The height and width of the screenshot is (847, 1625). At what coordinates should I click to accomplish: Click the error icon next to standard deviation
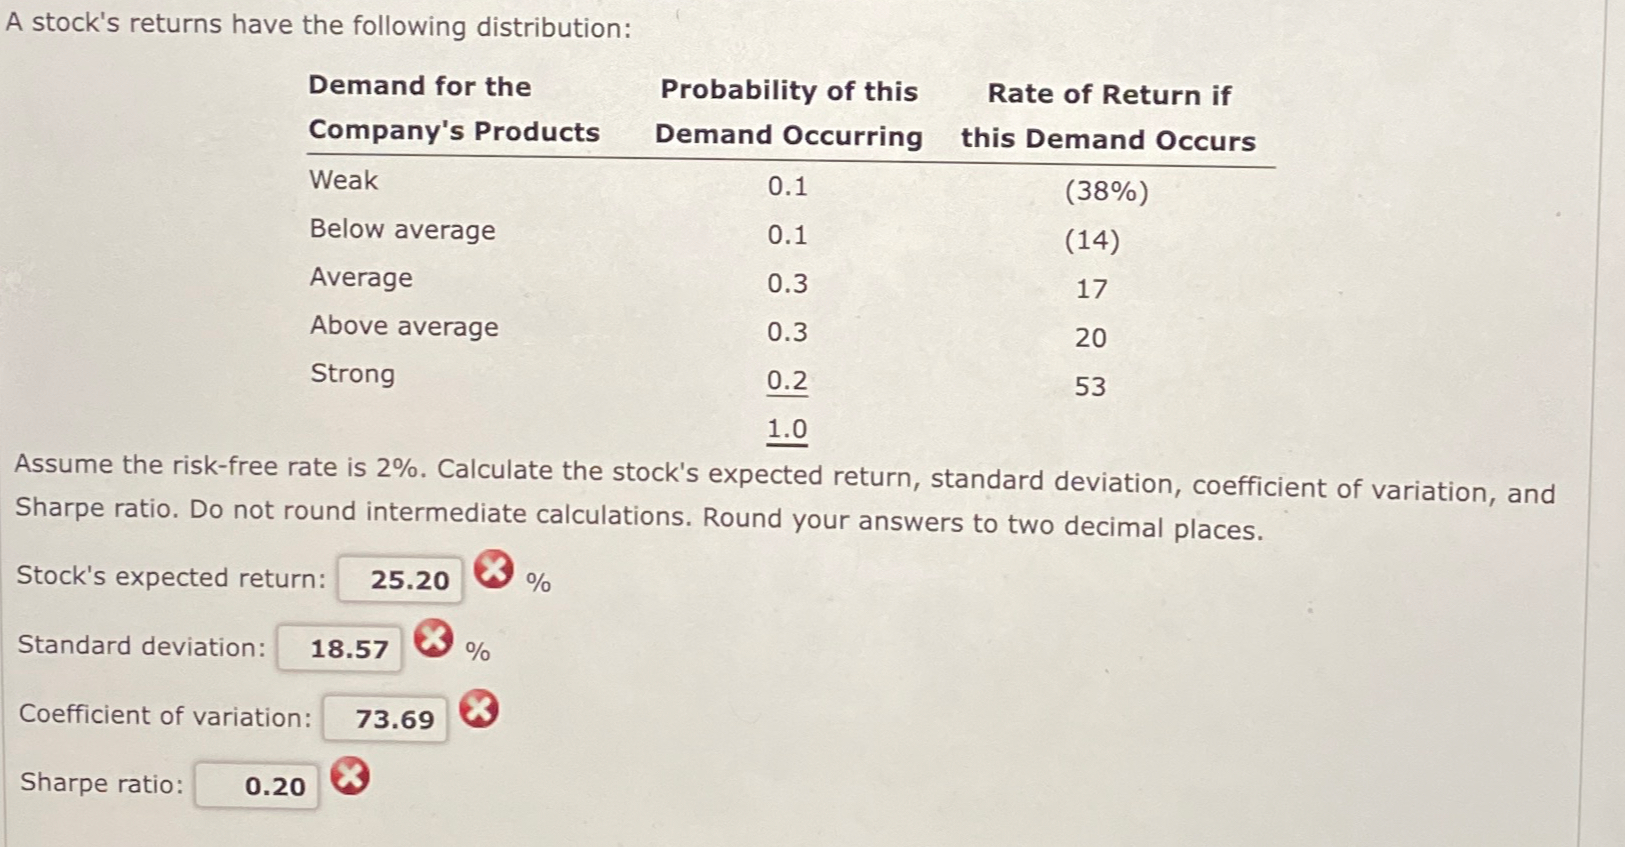coord(432,638)
